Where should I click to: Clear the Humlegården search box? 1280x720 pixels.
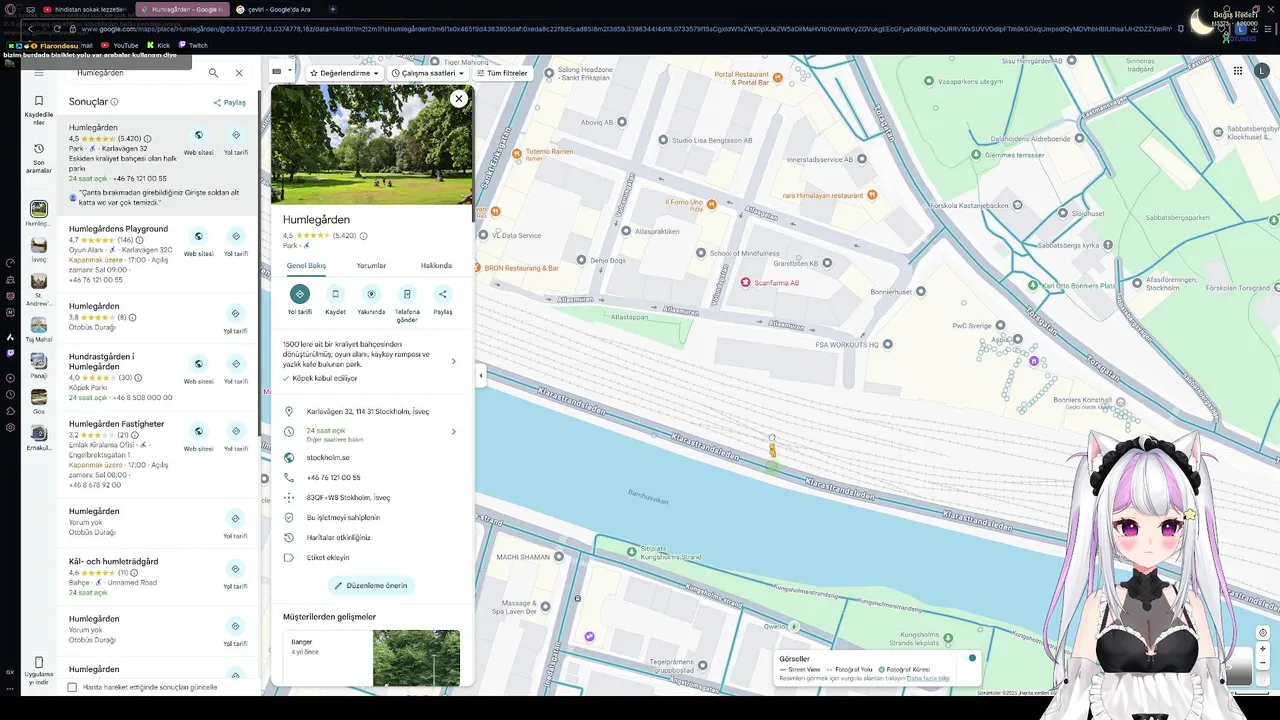(x=239, y=73)
